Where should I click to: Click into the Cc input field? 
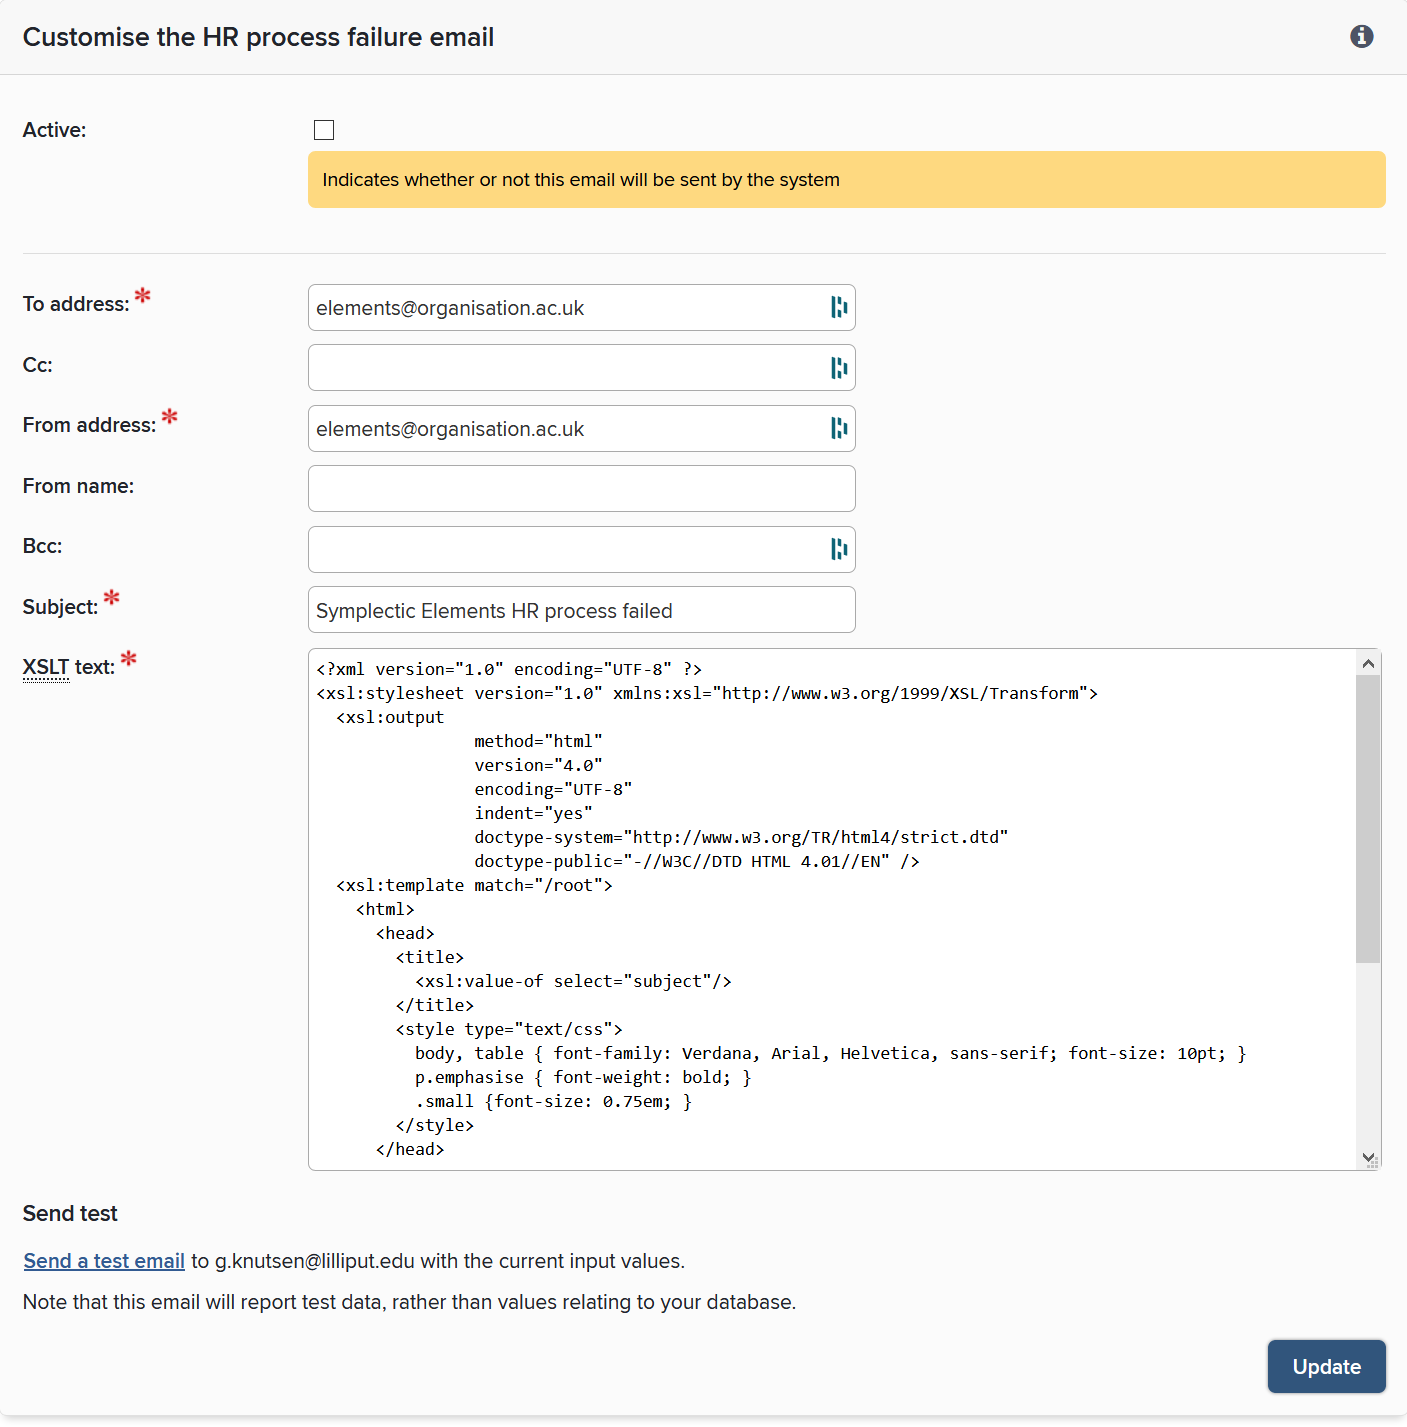(x=565, y=368)
